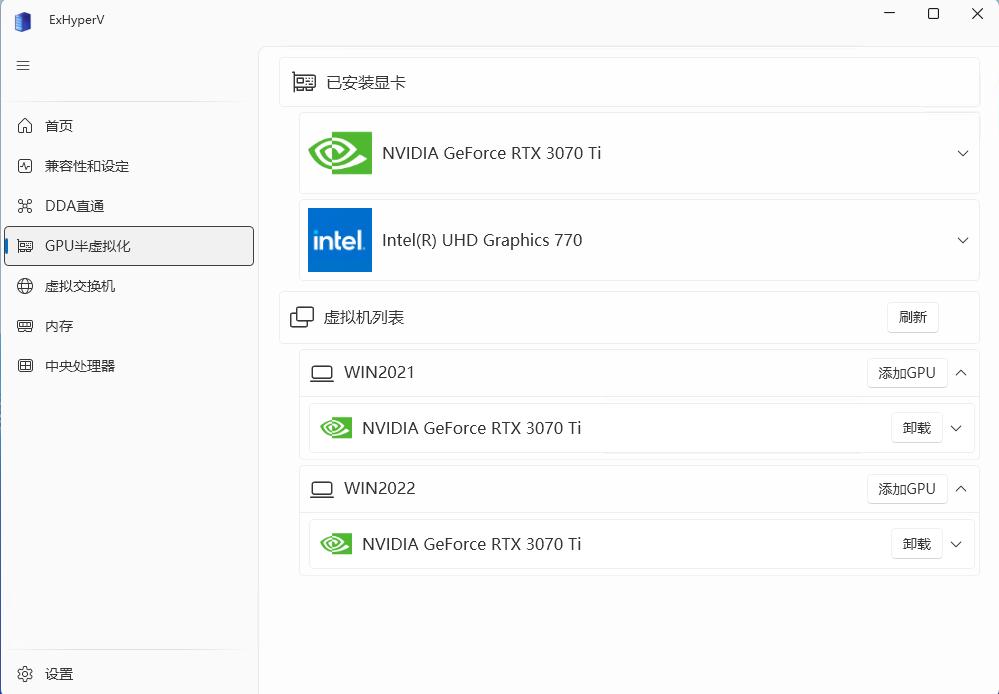Click 添加GPU for WIN2021
Image resolution: width=999 pixels, height=694 pixels.
[x=906, y=373]
